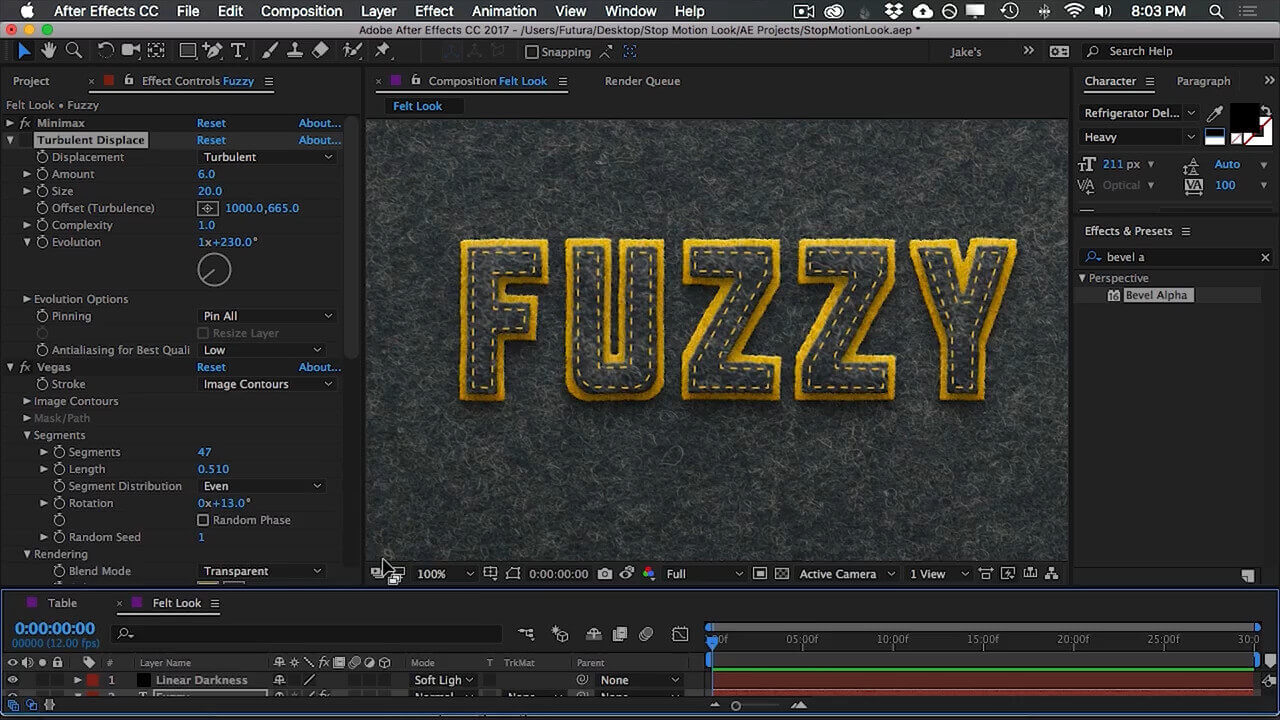Screen dimensions: 1280x720
Task: Click the Evolution angle dial
Action: pos(214,269)
